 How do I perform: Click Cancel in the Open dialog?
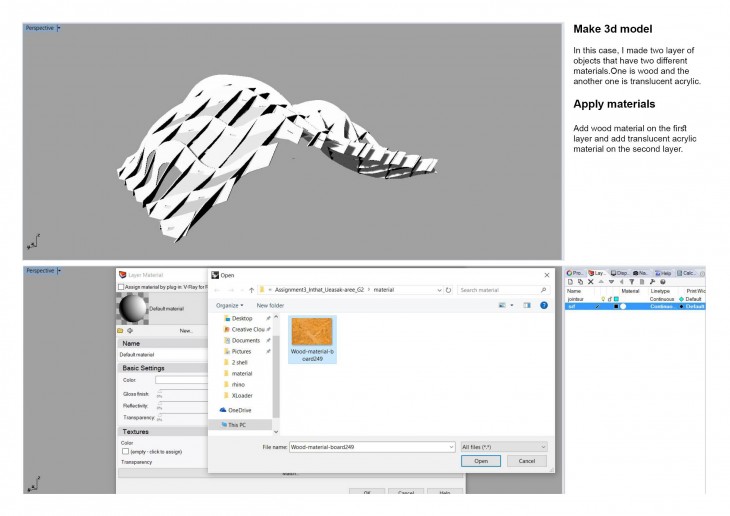click(527, 461)
